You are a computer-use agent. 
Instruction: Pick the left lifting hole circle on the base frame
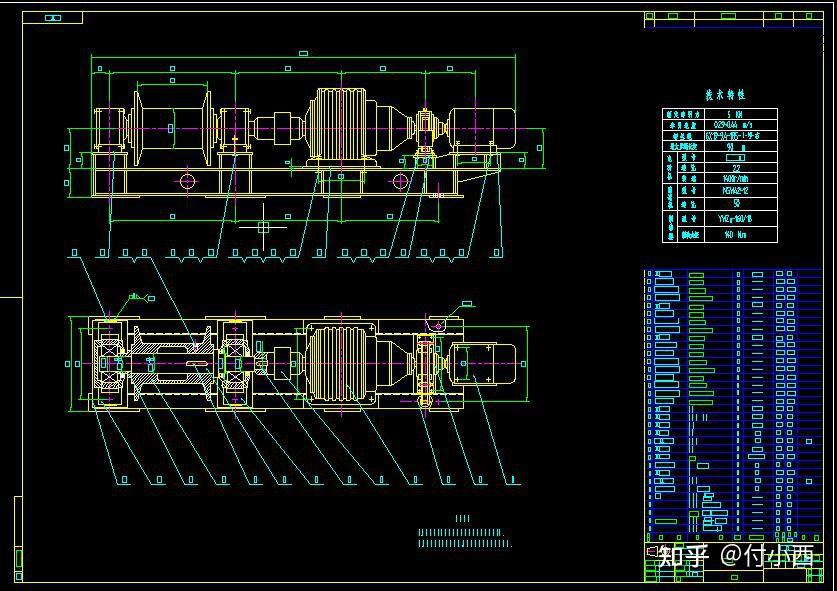click(x=188, y=181)
